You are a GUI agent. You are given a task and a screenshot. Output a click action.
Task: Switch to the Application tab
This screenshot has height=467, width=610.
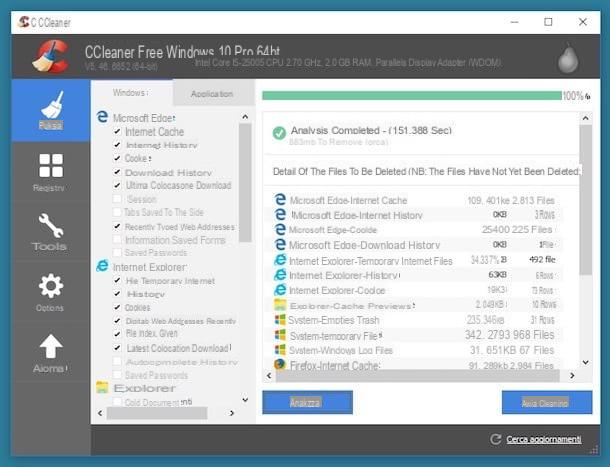[212, 93]
